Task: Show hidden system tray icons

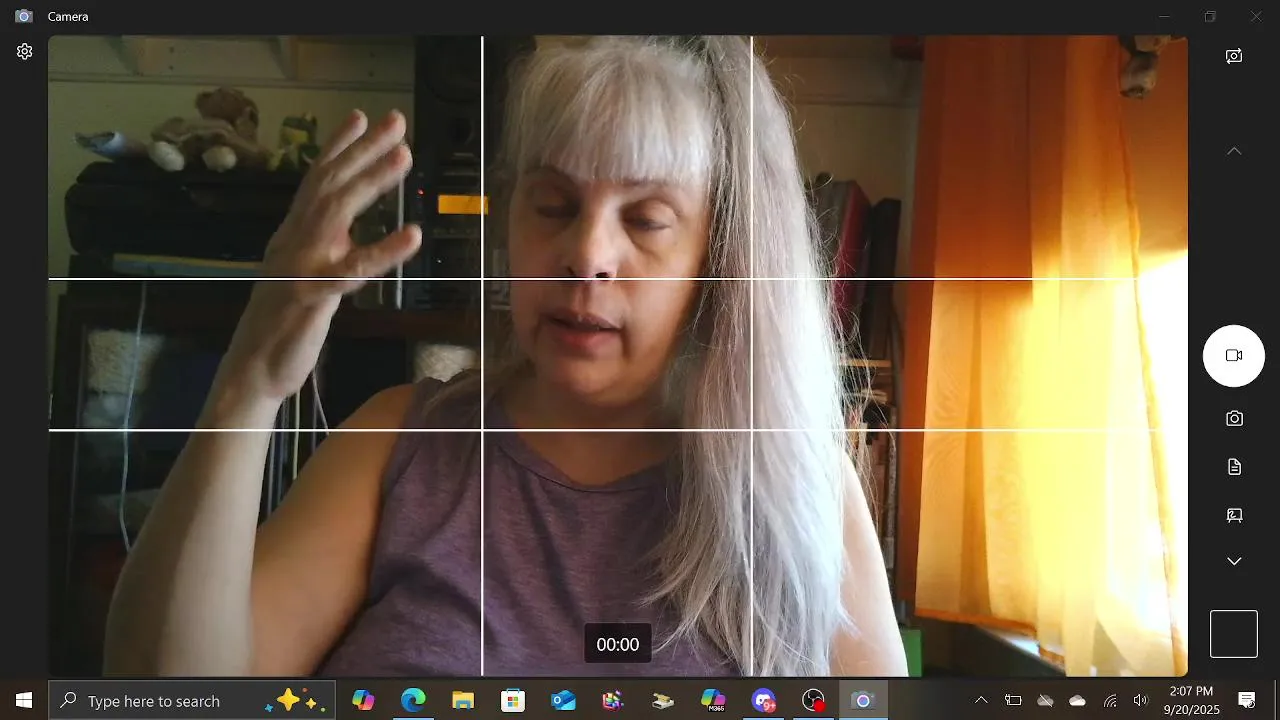Action: point(981,701)
